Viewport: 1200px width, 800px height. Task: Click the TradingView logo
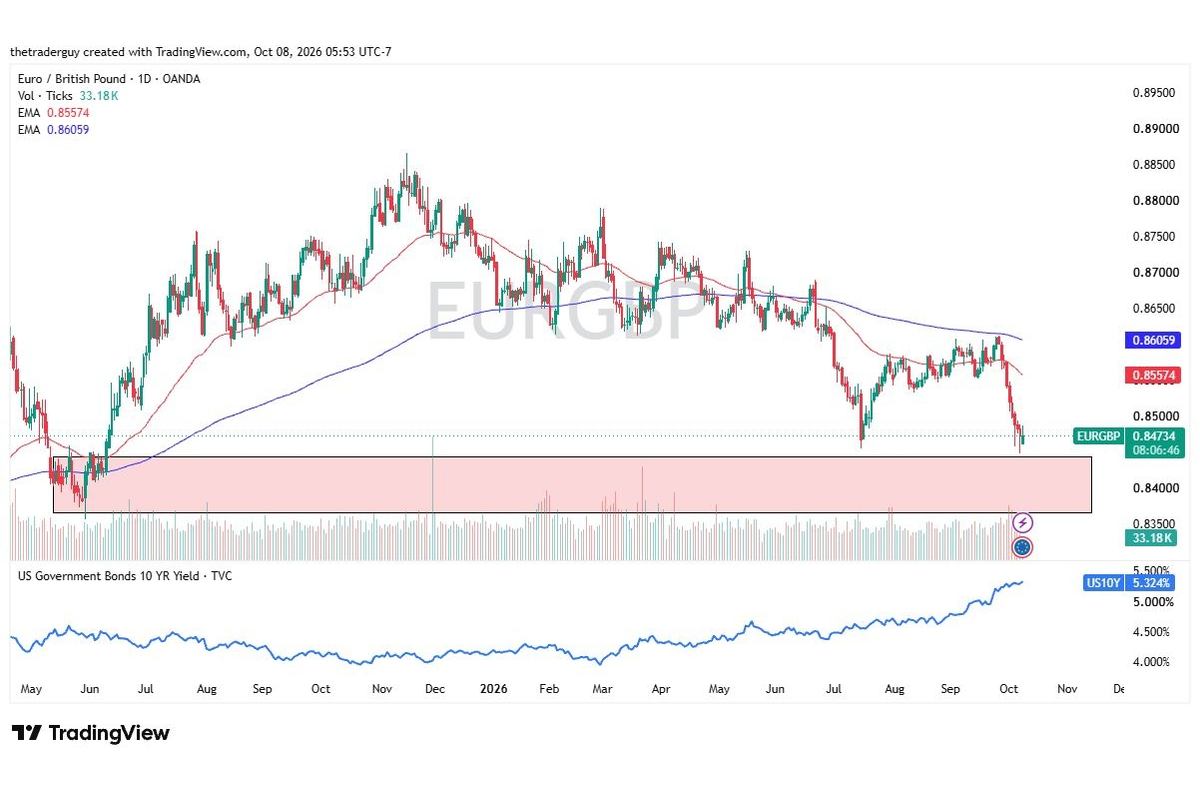[x=91, y=733]
